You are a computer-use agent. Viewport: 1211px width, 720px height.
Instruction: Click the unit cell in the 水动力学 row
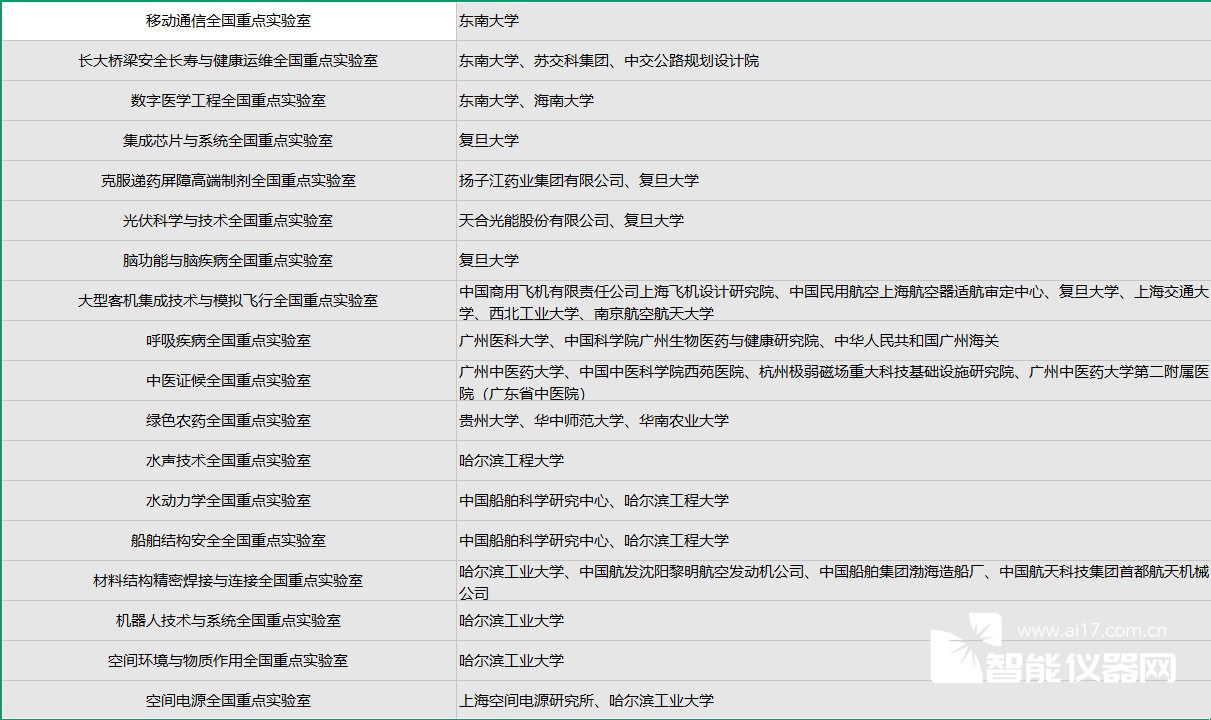click(x=833, y=501)
